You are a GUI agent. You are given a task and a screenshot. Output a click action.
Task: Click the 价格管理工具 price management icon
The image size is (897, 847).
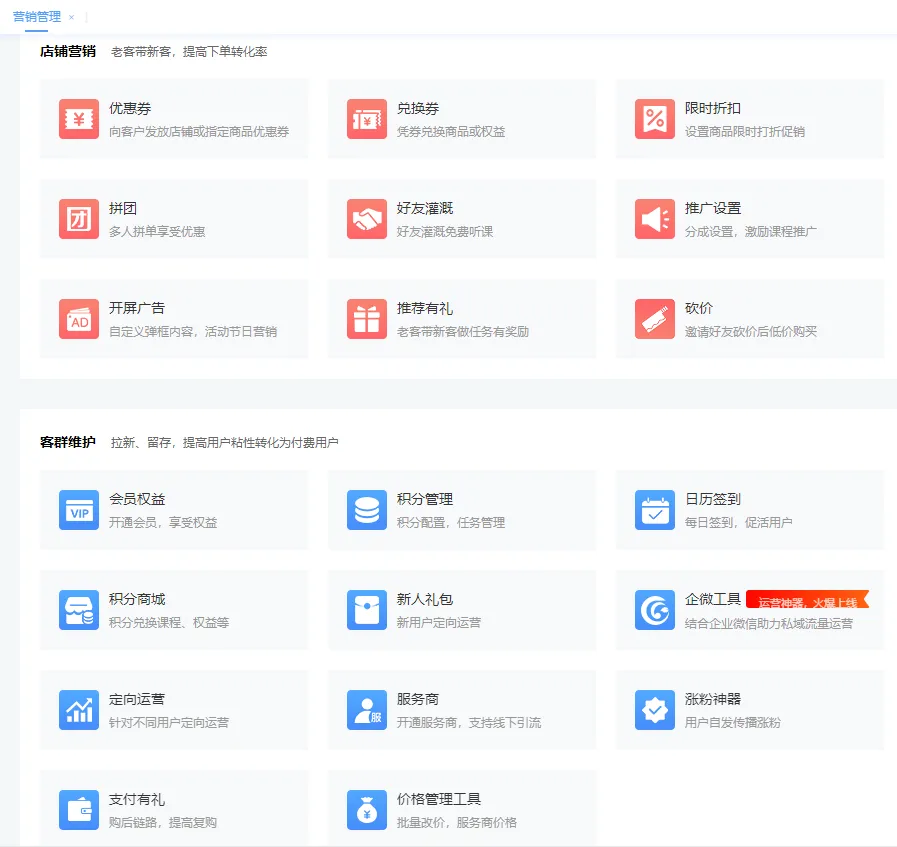[366, 812]
